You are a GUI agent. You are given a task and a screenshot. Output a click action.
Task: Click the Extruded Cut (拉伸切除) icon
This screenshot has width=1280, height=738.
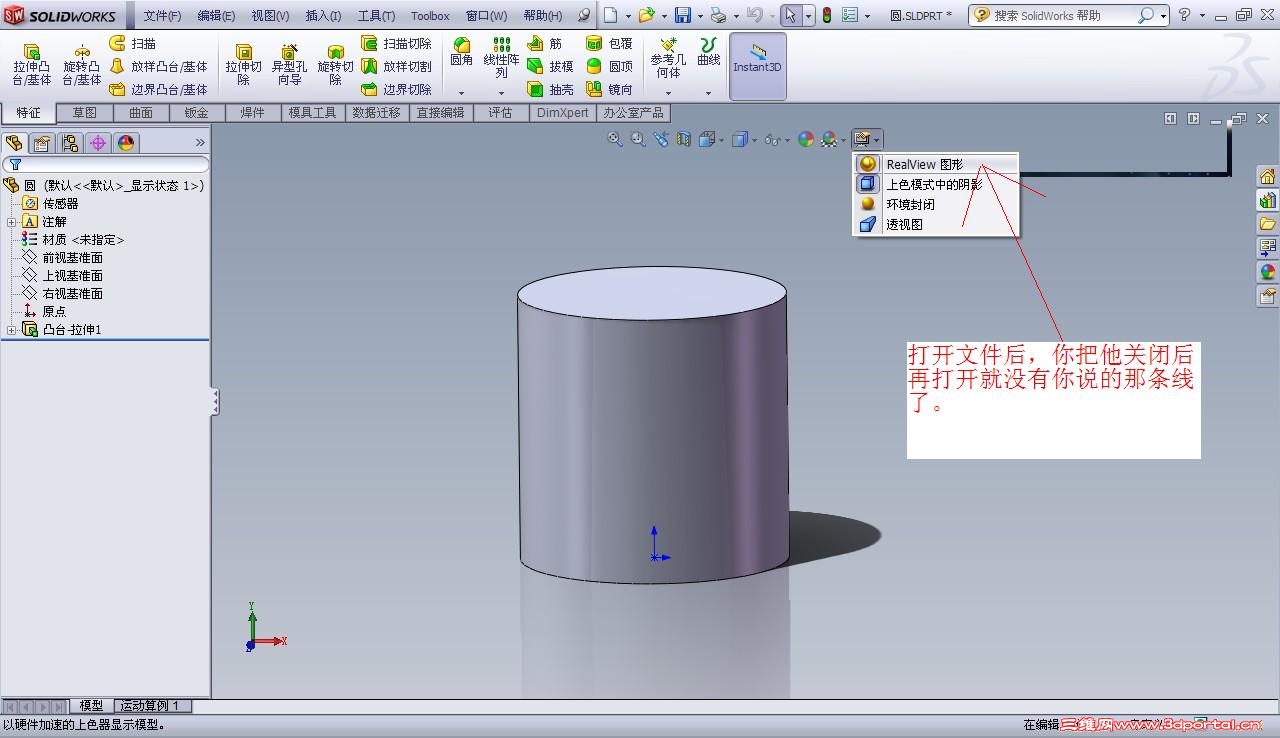click(243, 64)
